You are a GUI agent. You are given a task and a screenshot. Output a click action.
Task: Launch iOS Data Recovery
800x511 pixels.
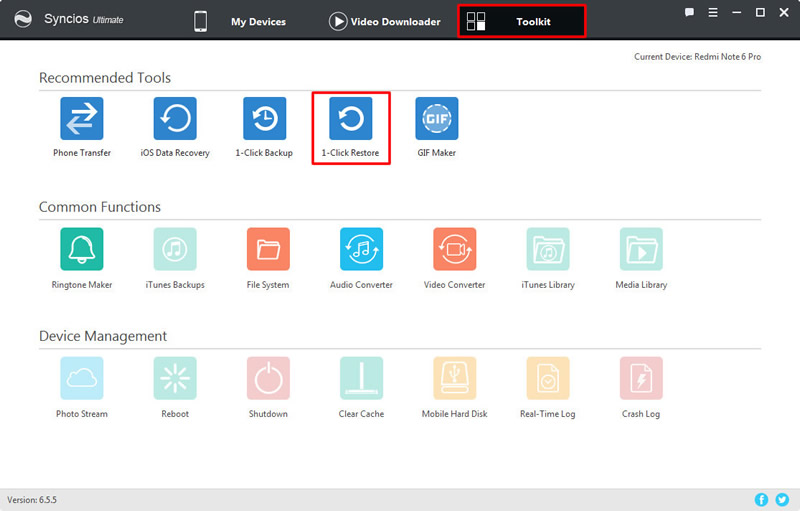click(175, 118)
